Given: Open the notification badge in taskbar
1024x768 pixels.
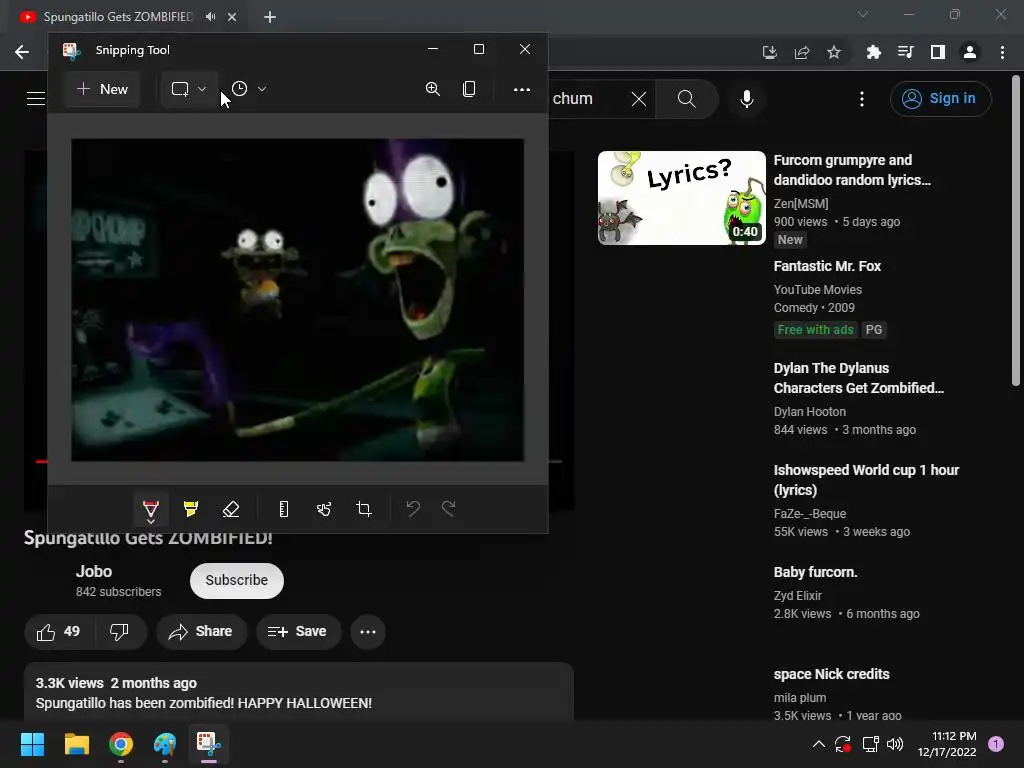Looking at the screenshot, I should click(x=996, y=744).
